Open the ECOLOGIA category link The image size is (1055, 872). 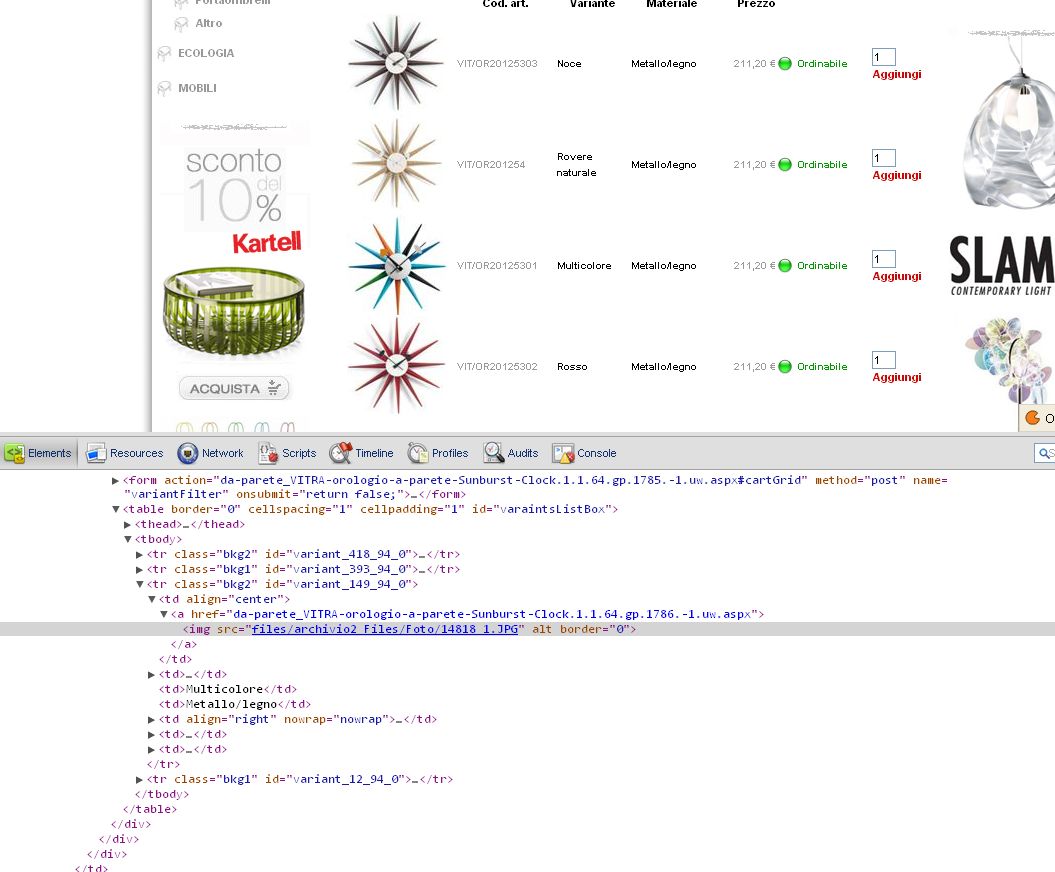coord(206,53)
